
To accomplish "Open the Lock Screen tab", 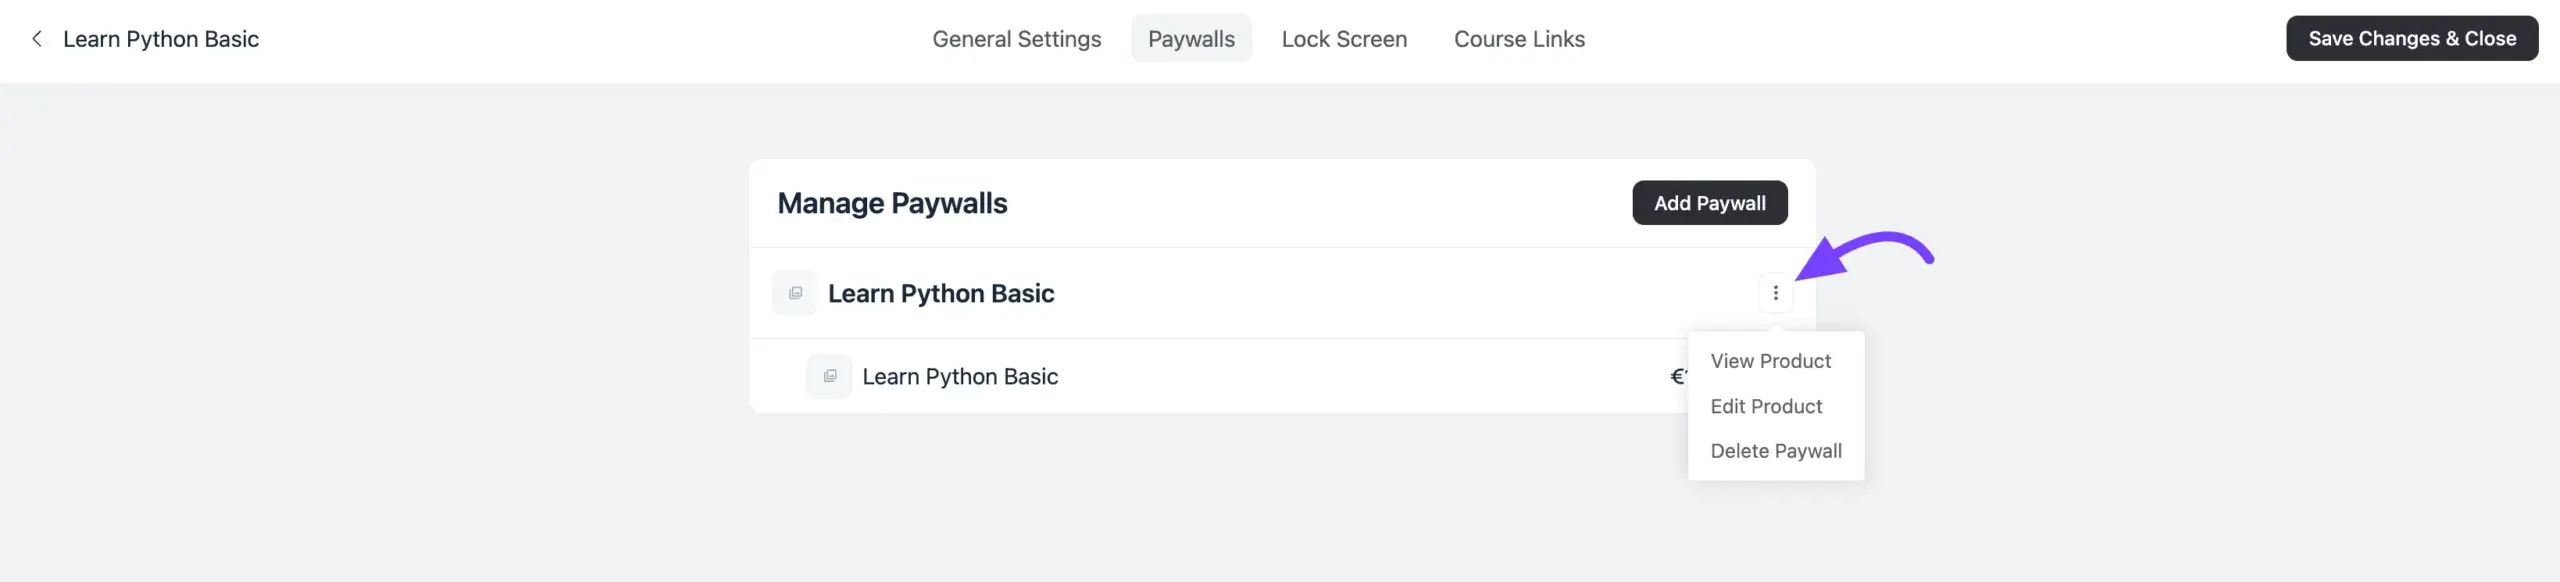I will pos(1344,39).
